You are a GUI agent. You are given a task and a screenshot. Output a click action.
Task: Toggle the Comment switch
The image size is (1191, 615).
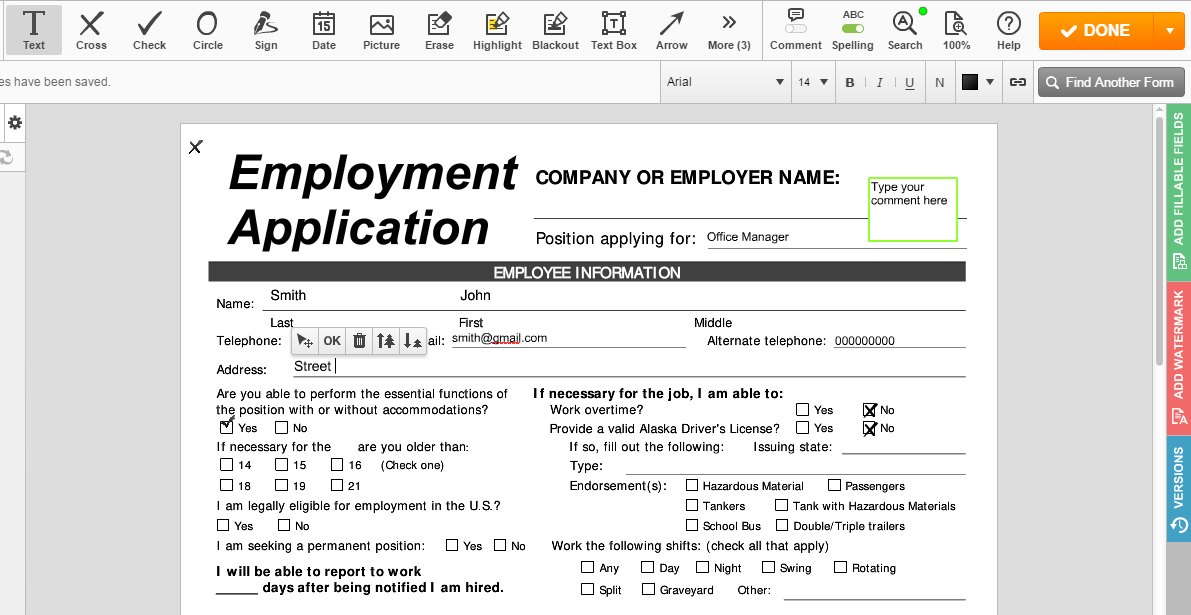(x=796, y=28)
